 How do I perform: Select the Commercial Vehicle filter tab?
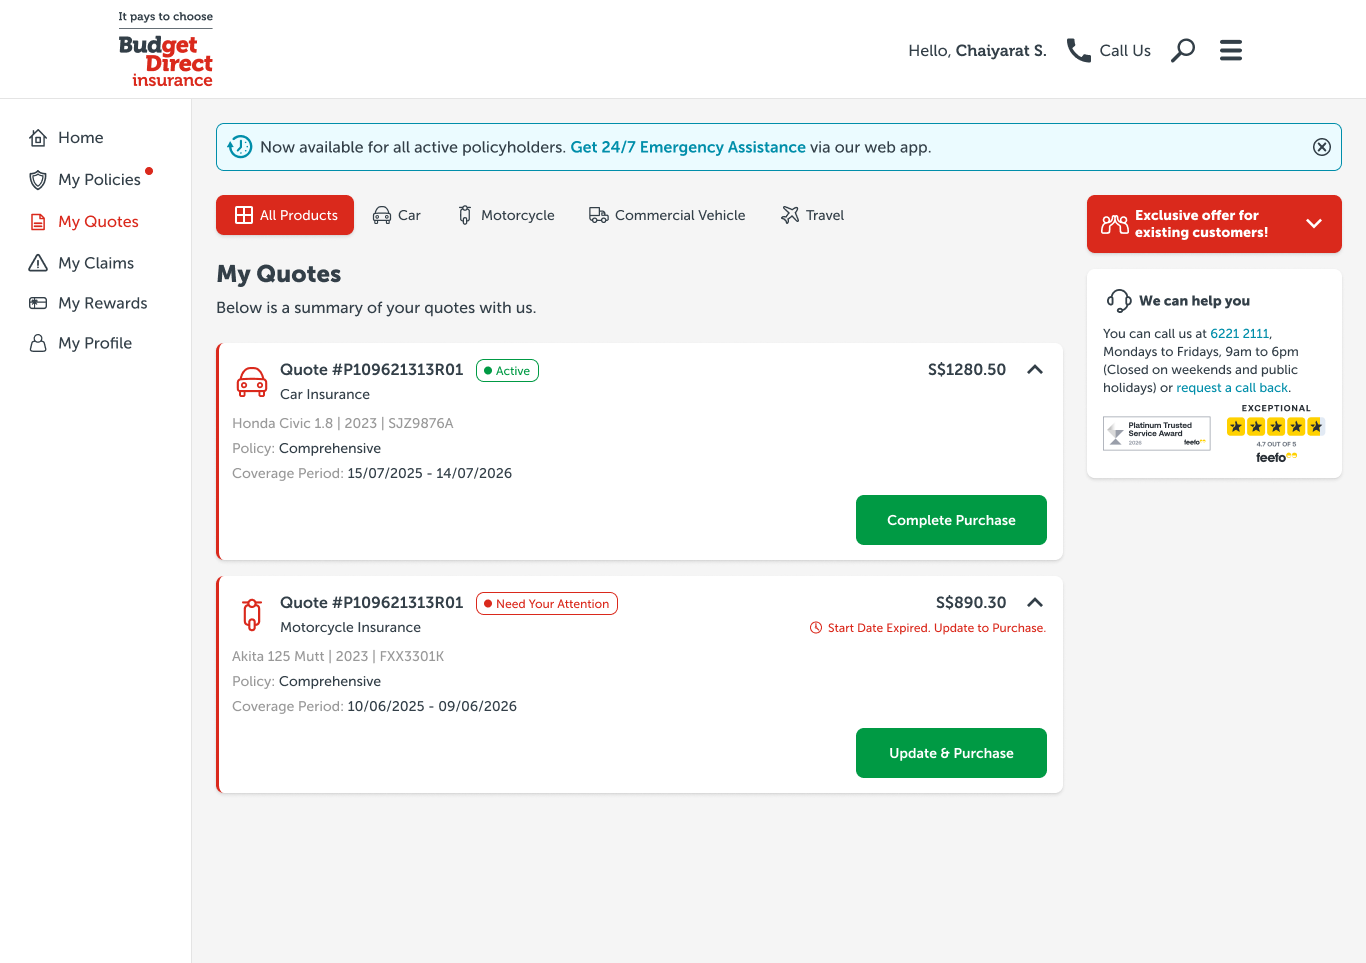pyautogui.click(x=667, y=215)
